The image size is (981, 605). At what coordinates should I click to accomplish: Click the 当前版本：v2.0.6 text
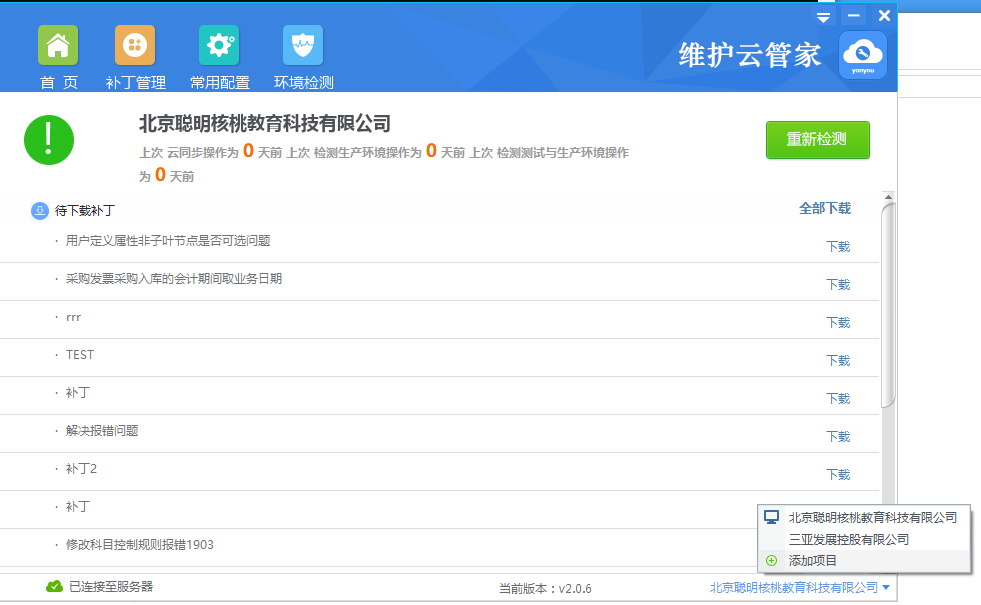pyautogui.click(x=545, y=589)
